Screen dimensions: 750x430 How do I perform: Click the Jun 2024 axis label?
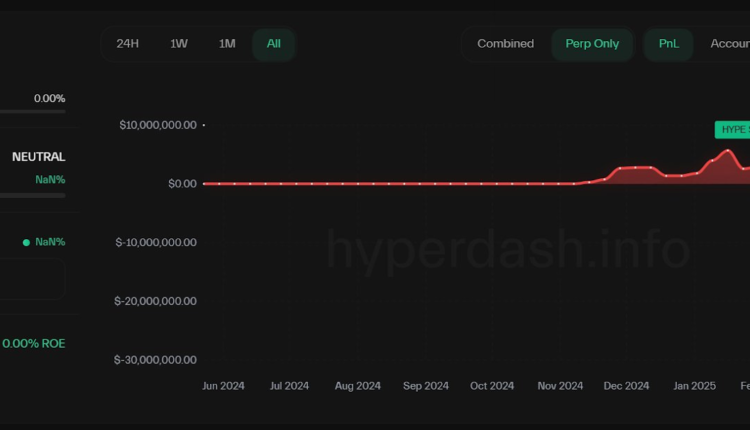click(223, 385)
